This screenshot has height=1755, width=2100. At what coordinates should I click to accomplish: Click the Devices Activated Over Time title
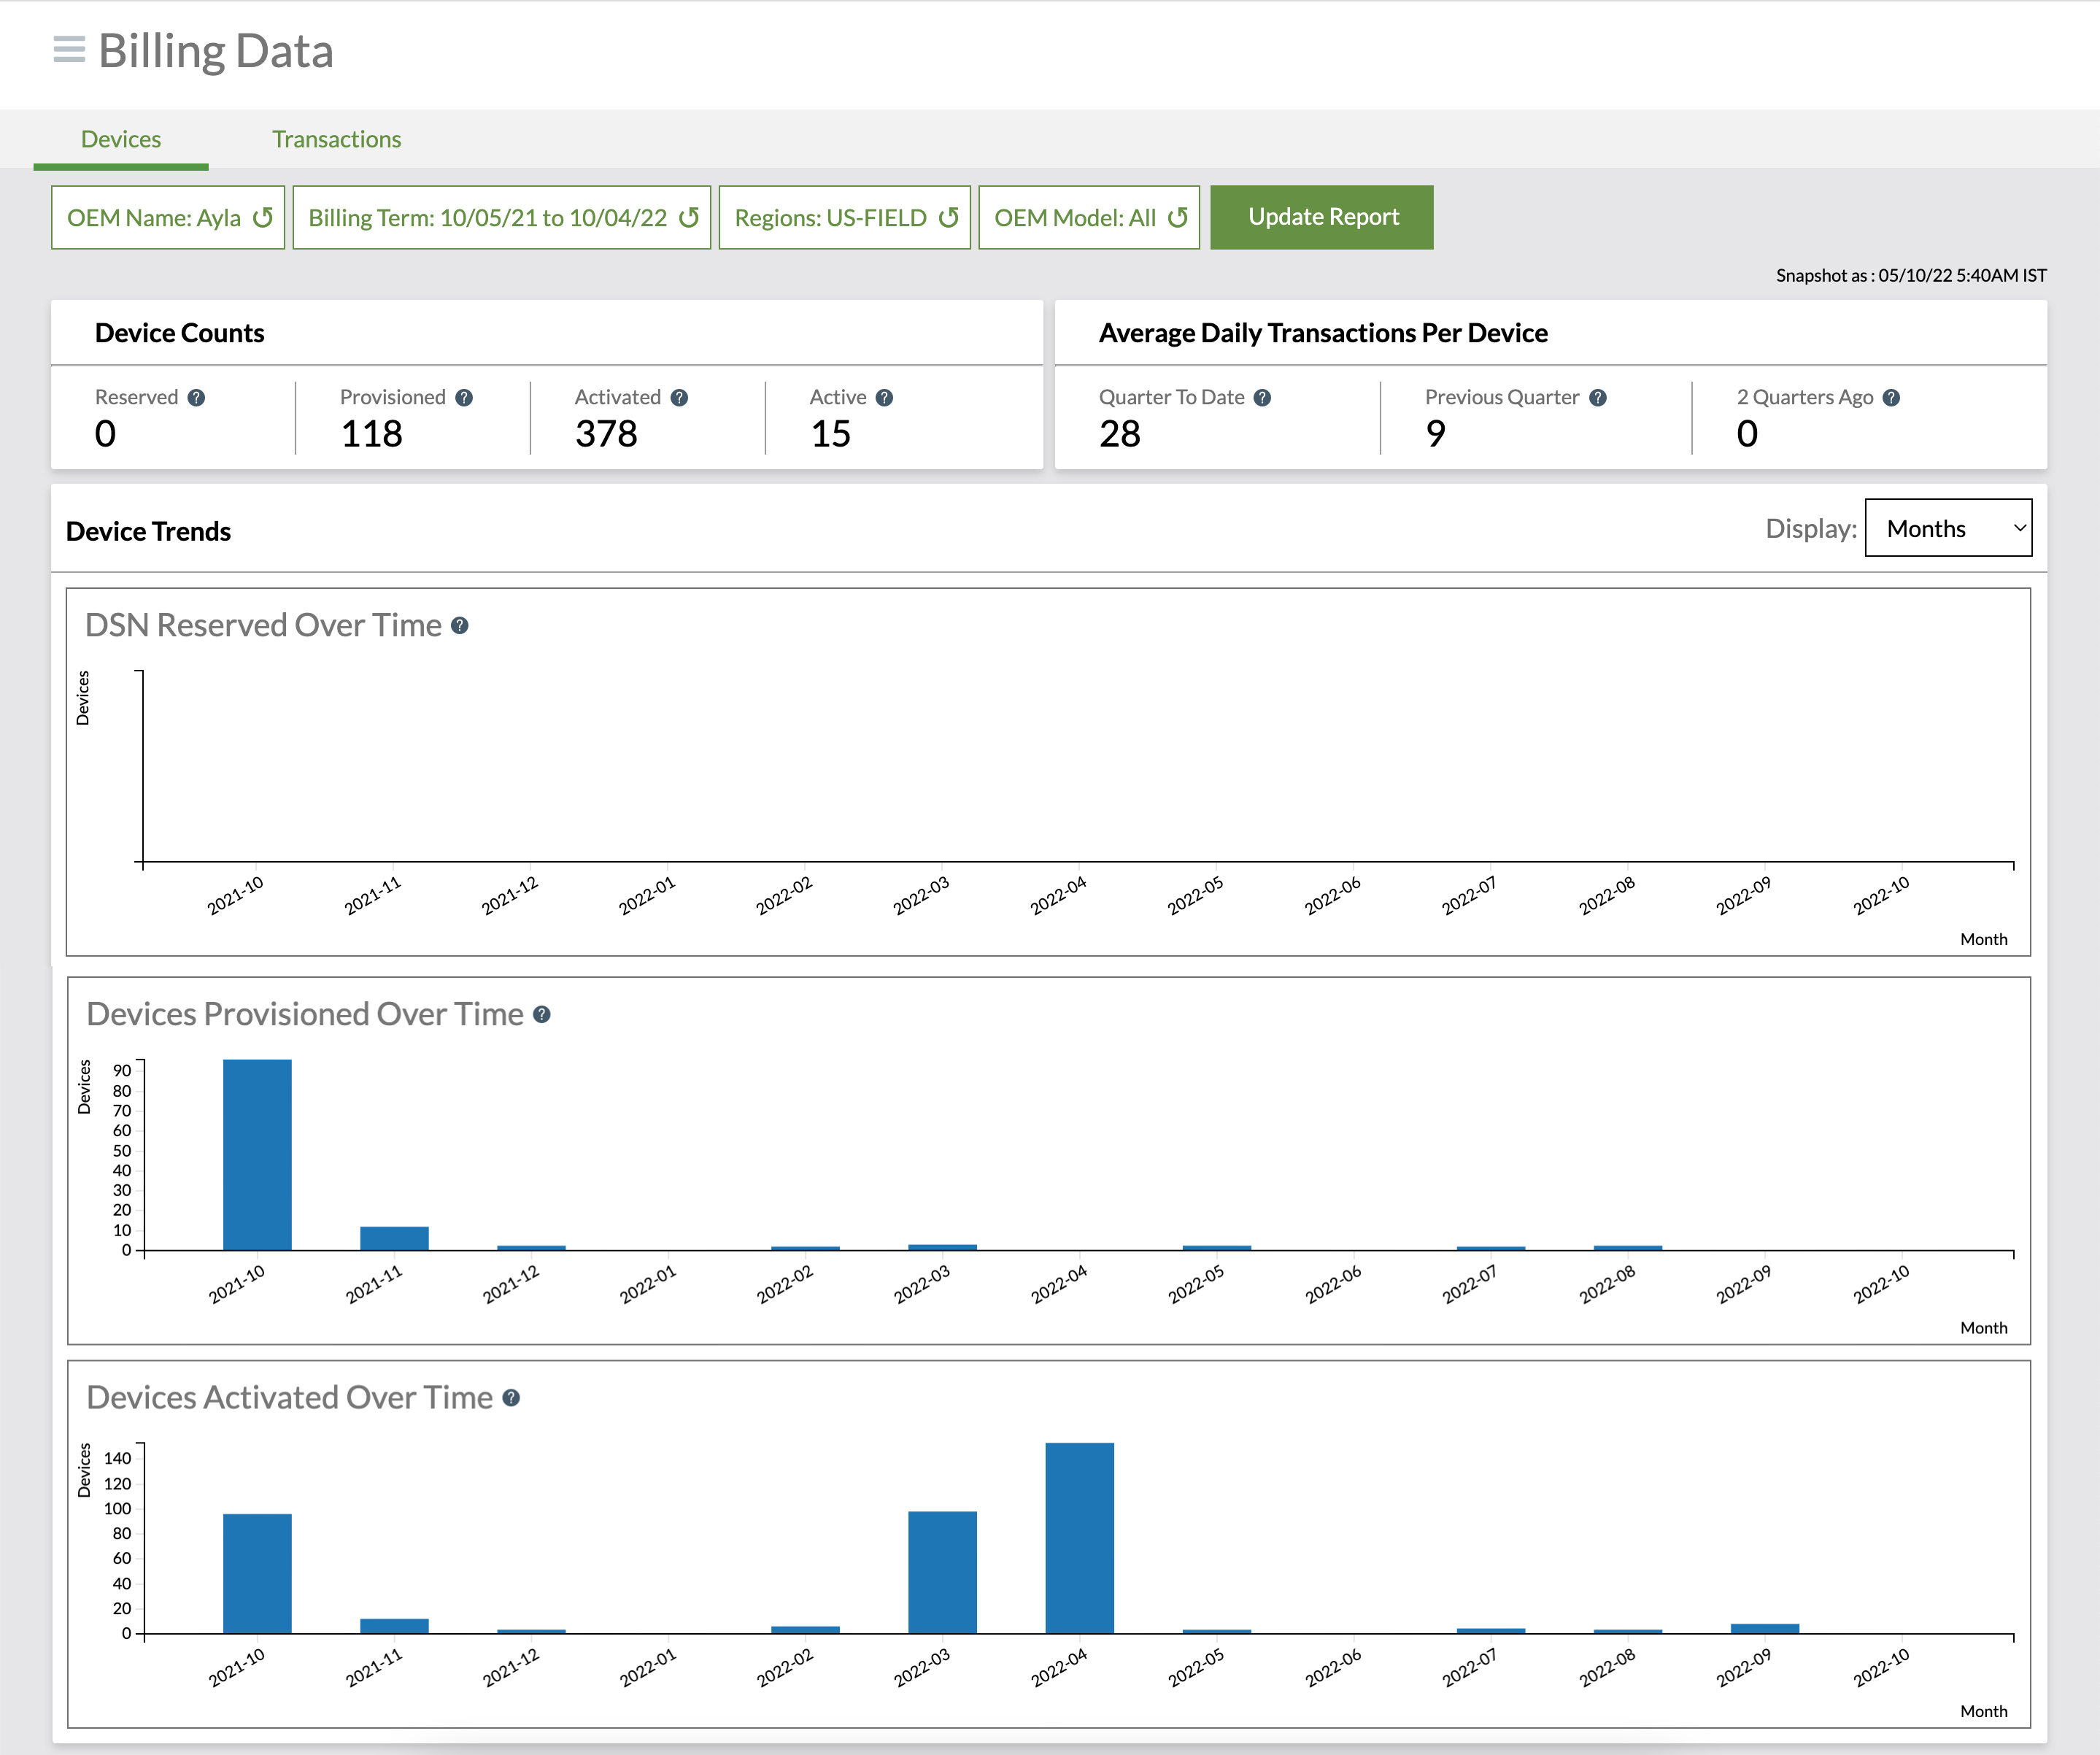[290, 1397]
